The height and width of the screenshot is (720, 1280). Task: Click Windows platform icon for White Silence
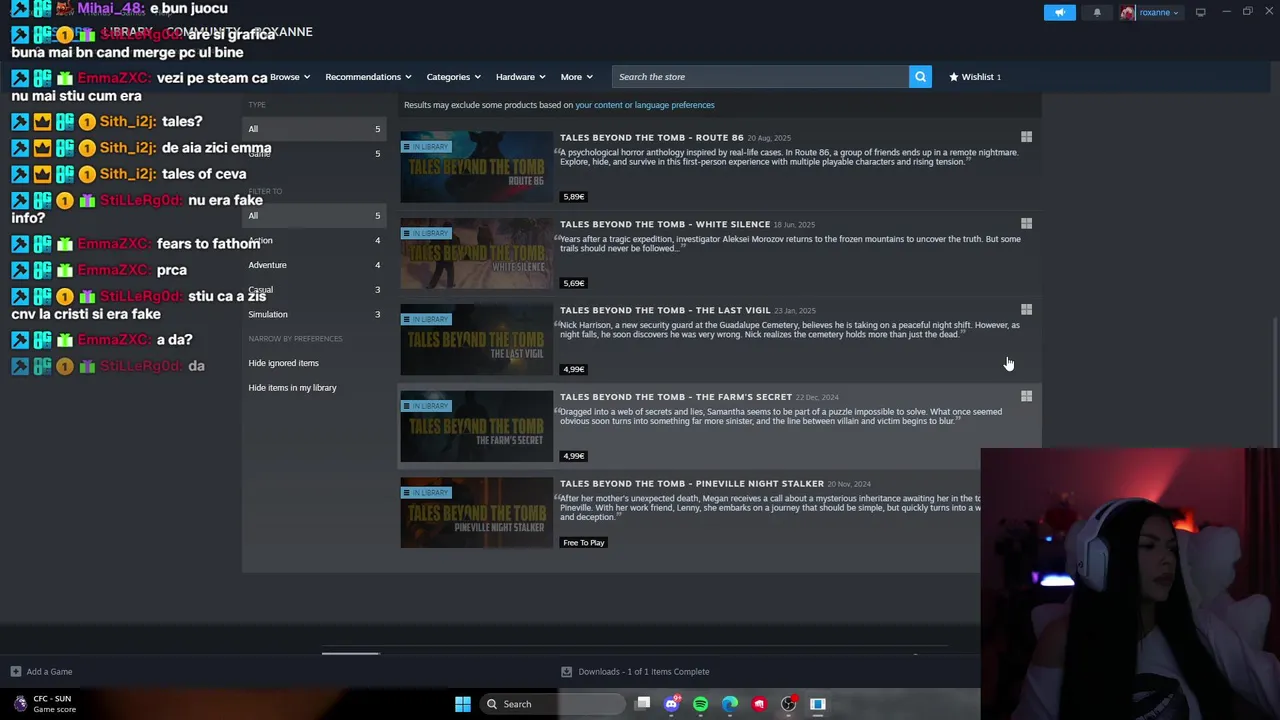point(1026,224)
